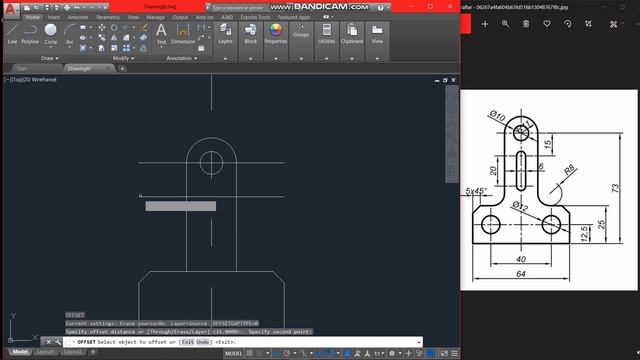Click the plus add-to icon in photo viewer

[485, 24]
